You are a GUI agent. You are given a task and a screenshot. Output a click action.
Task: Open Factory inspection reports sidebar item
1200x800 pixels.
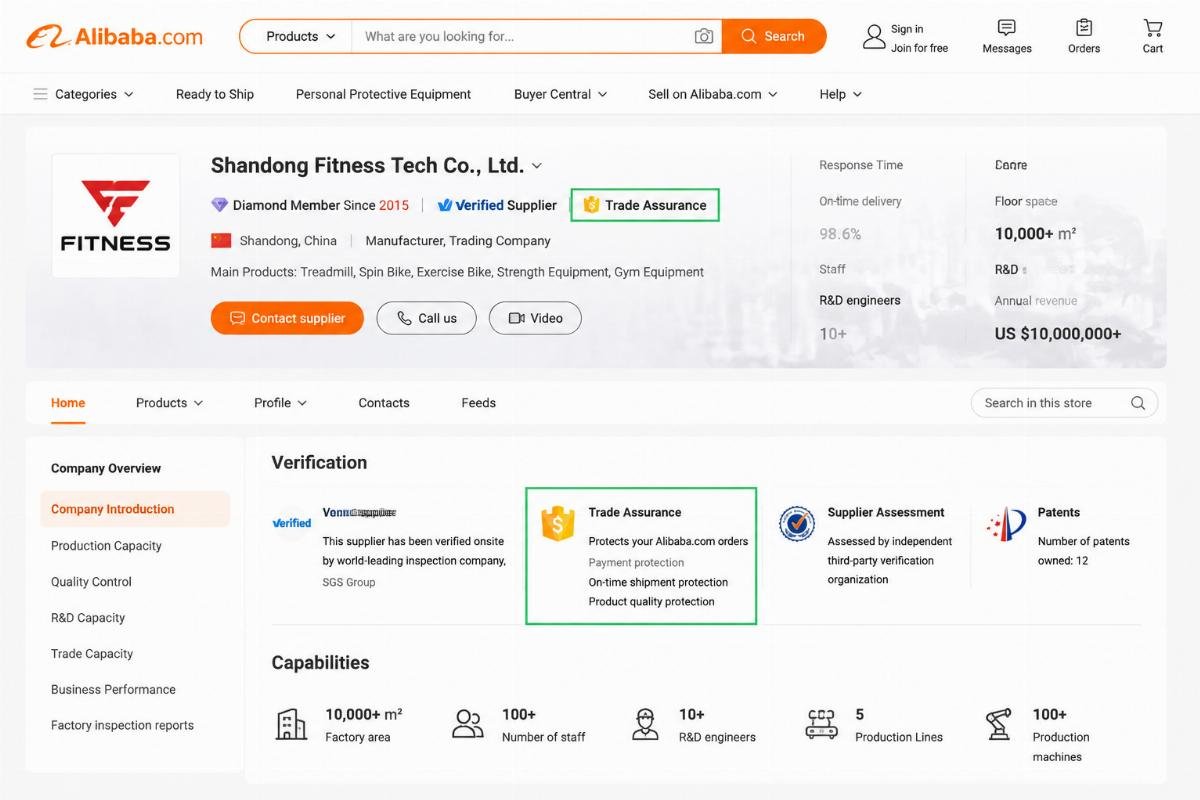122,726
